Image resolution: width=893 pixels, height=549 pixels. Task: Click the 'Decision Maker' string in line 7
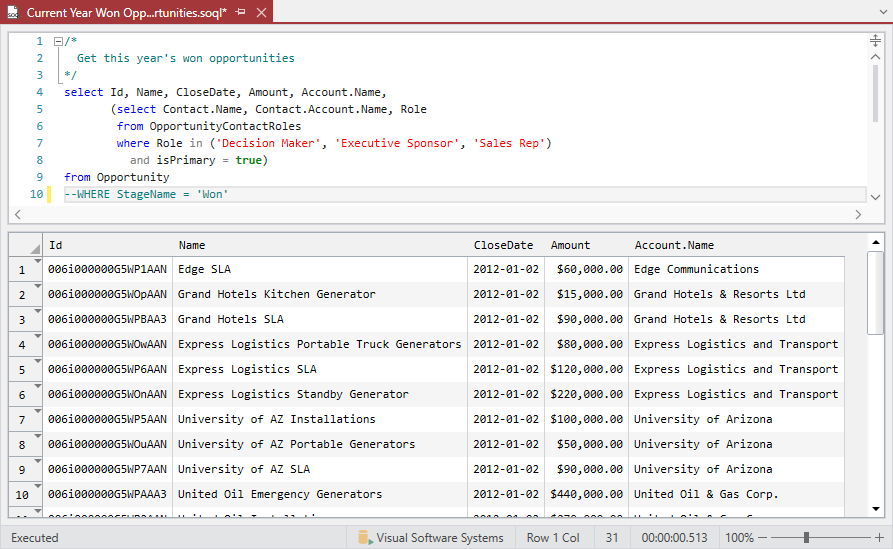tap(268, 143)
